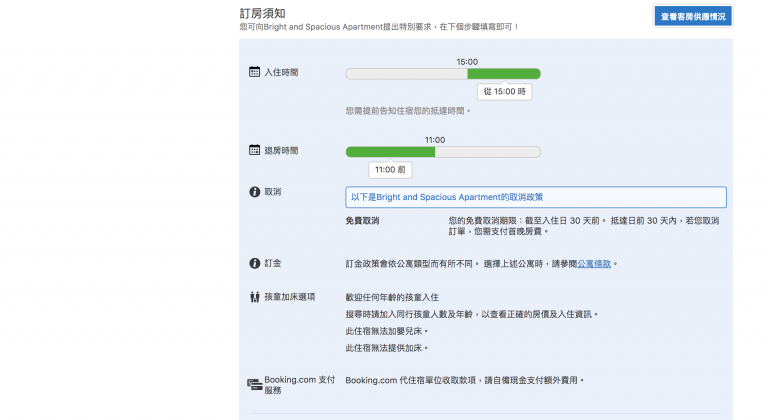Click the 從 15:00 時 tooltip label
768x420 pixels.
pos(504,91)
